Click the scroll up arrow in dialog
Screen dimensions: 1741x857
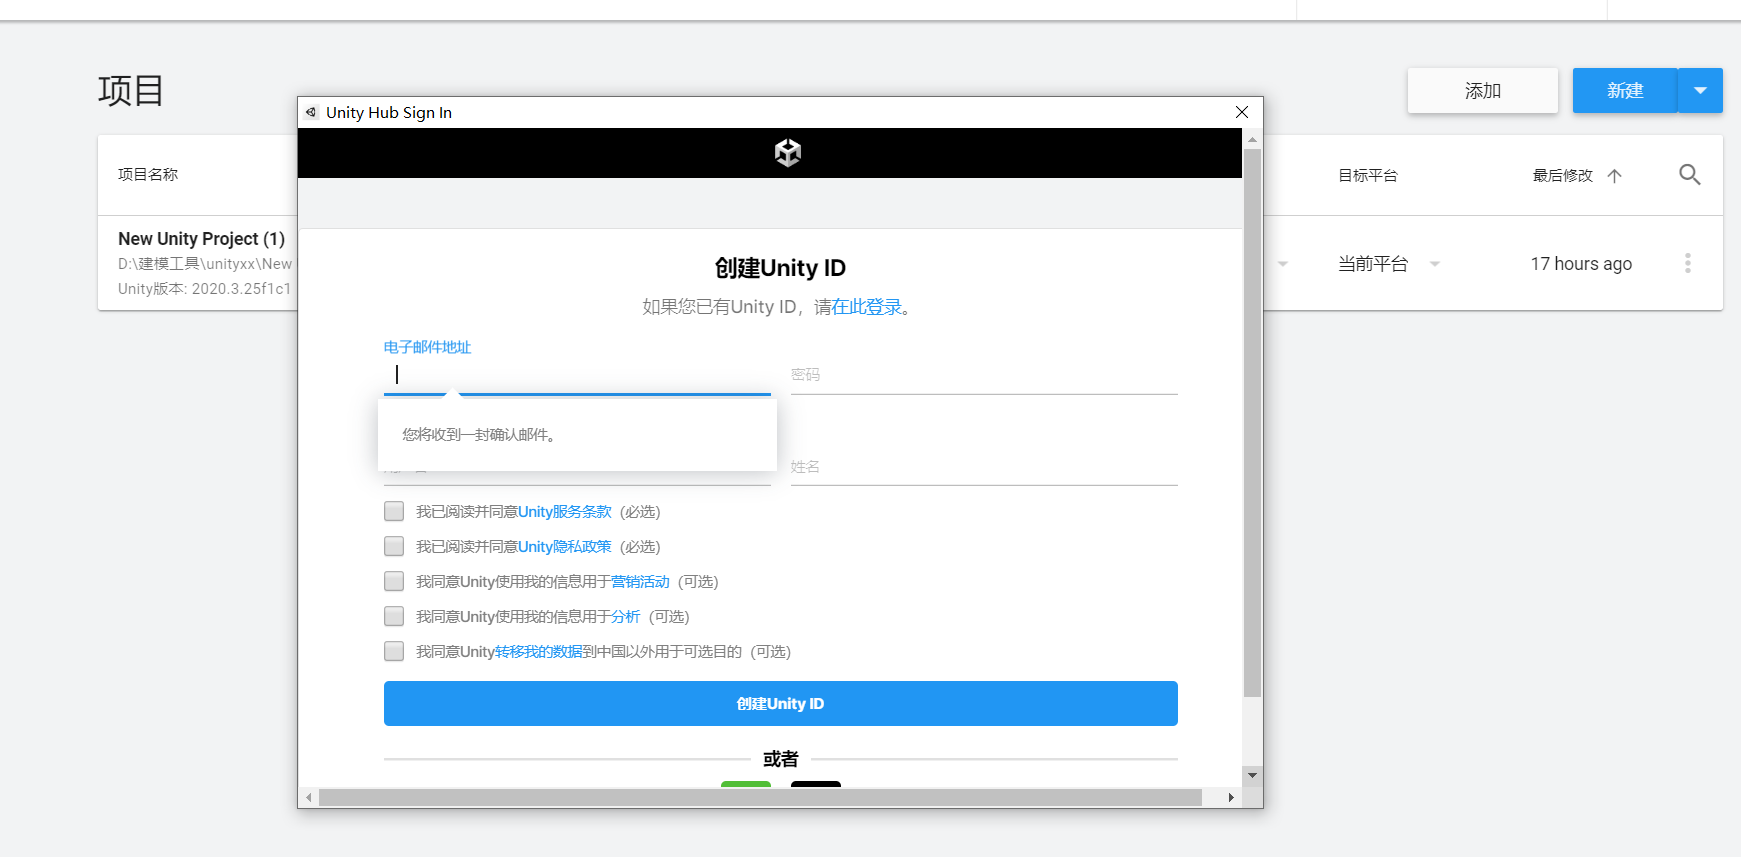tap(1252, 140)
